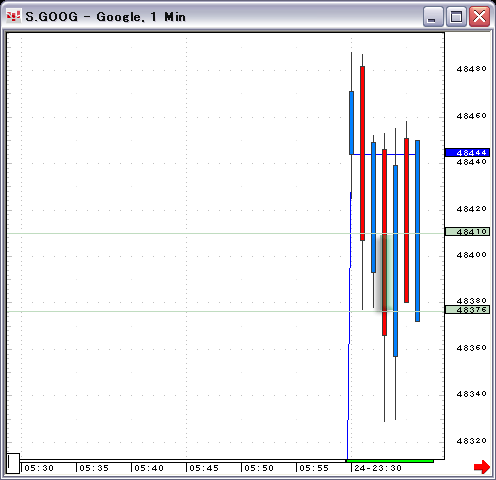Click the green time scrollbar segment
The height and width of the screenshot is (480, 496).
390,461
